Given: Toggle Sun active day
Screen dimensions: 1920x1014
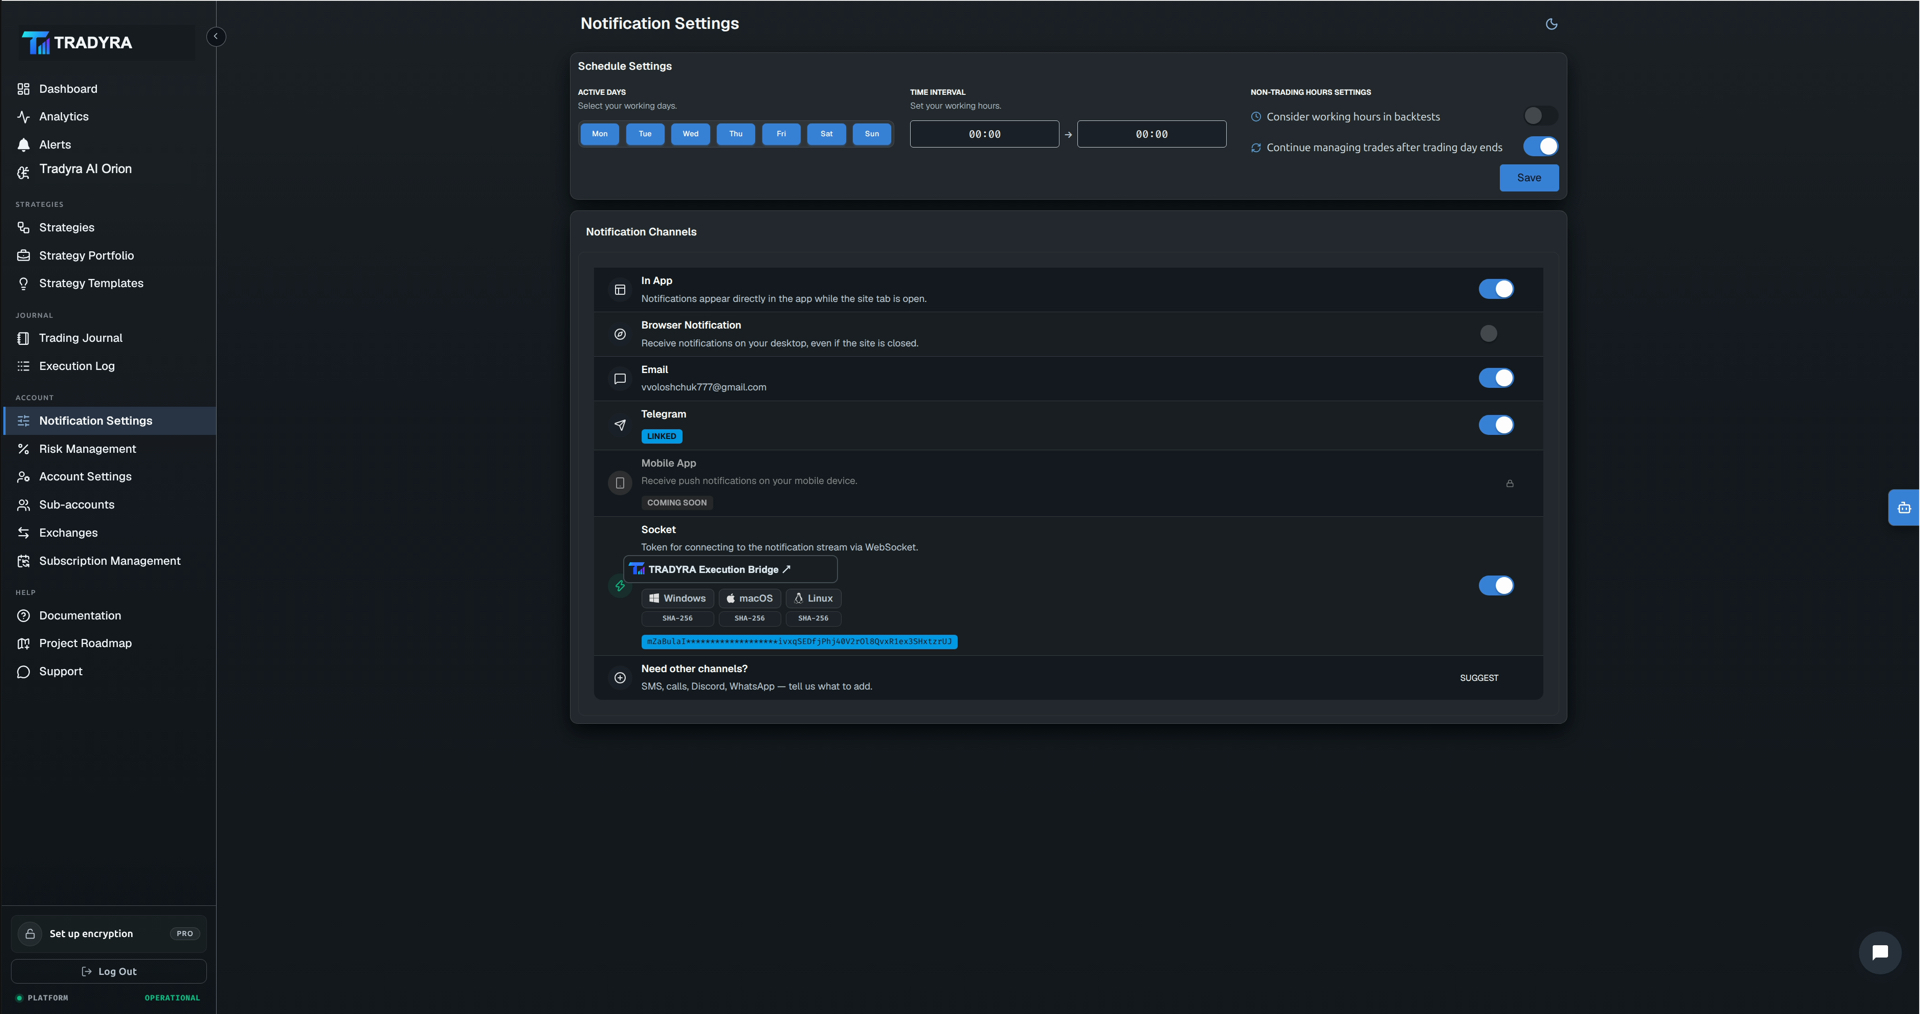Looking at the screenshot, I should tap(872, 134).
